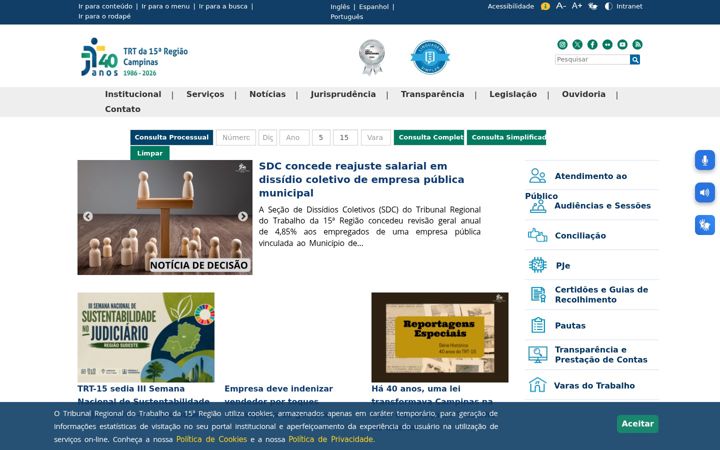Go to previous slide in news carousel
The height and width of the screenshot is (450, 720).
click(88, 216)
